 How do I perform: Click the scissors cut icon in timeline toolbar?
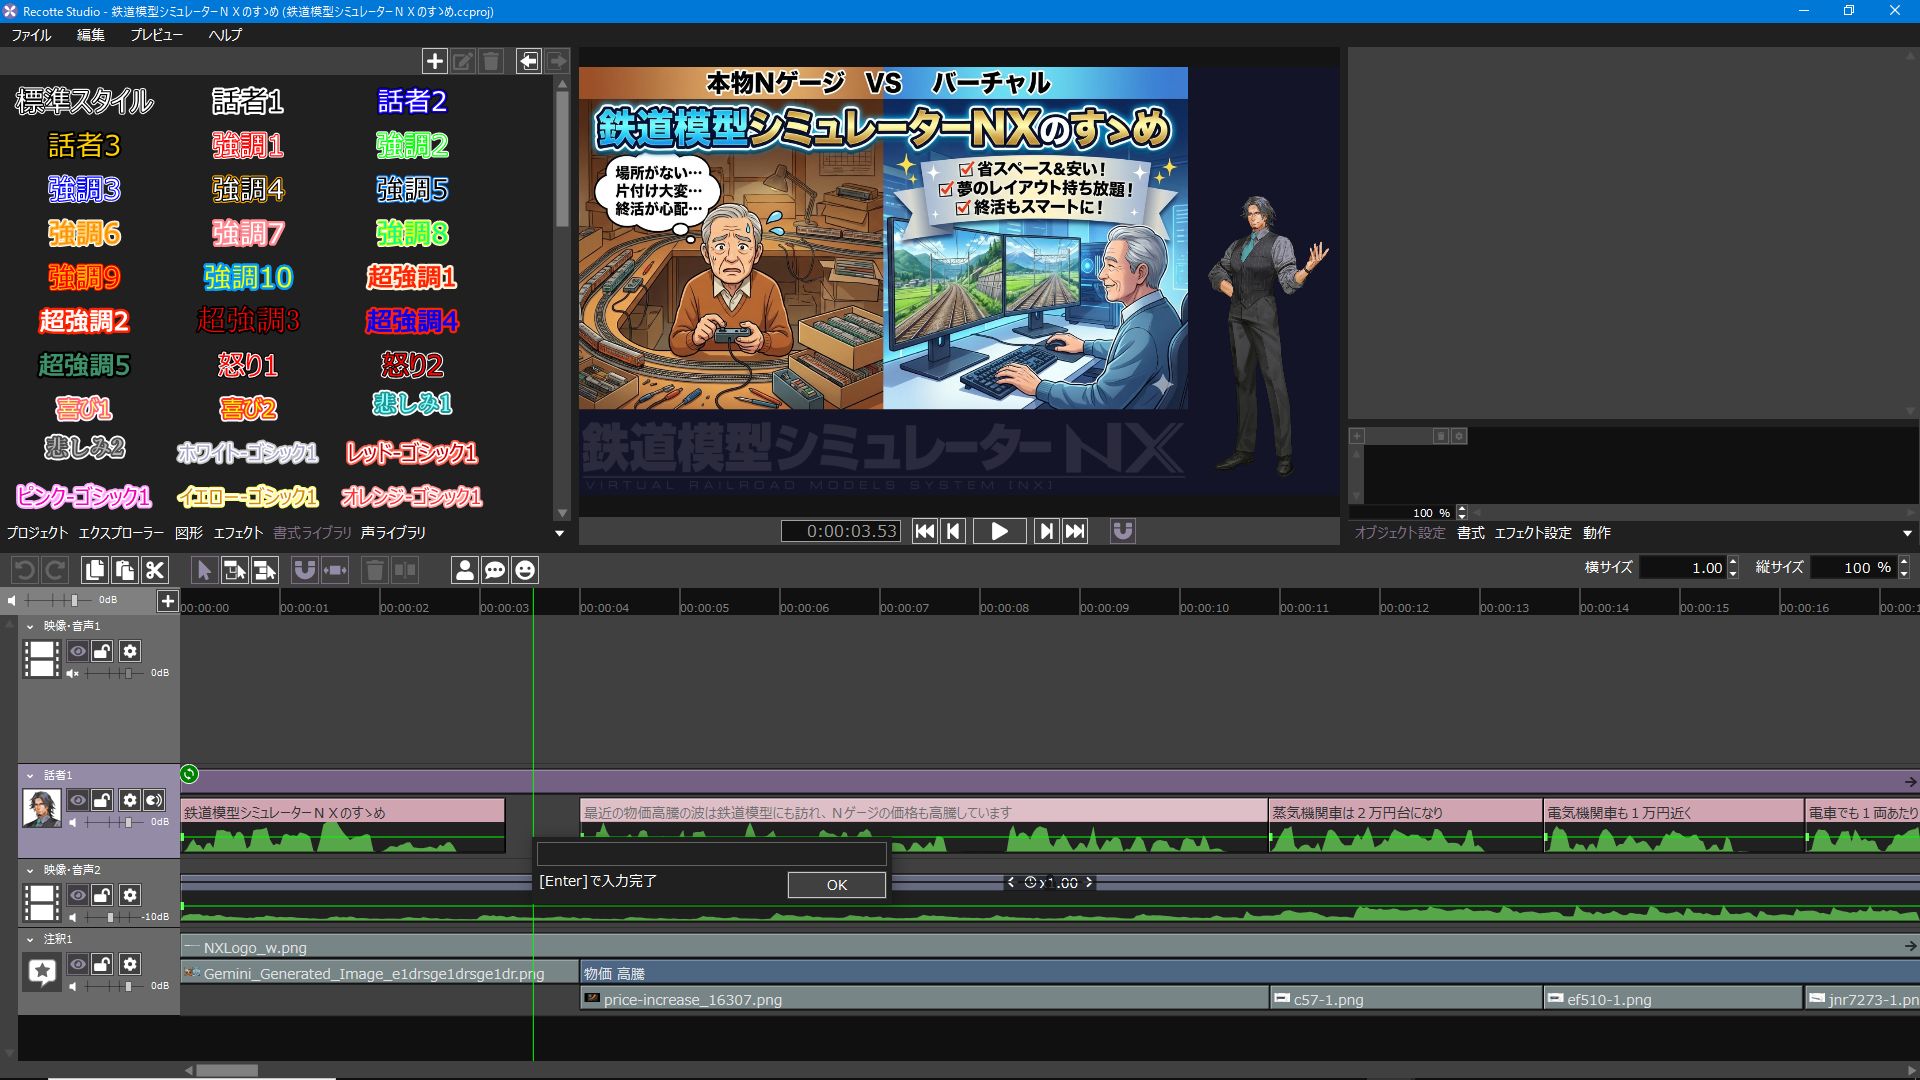coord(155,570)
